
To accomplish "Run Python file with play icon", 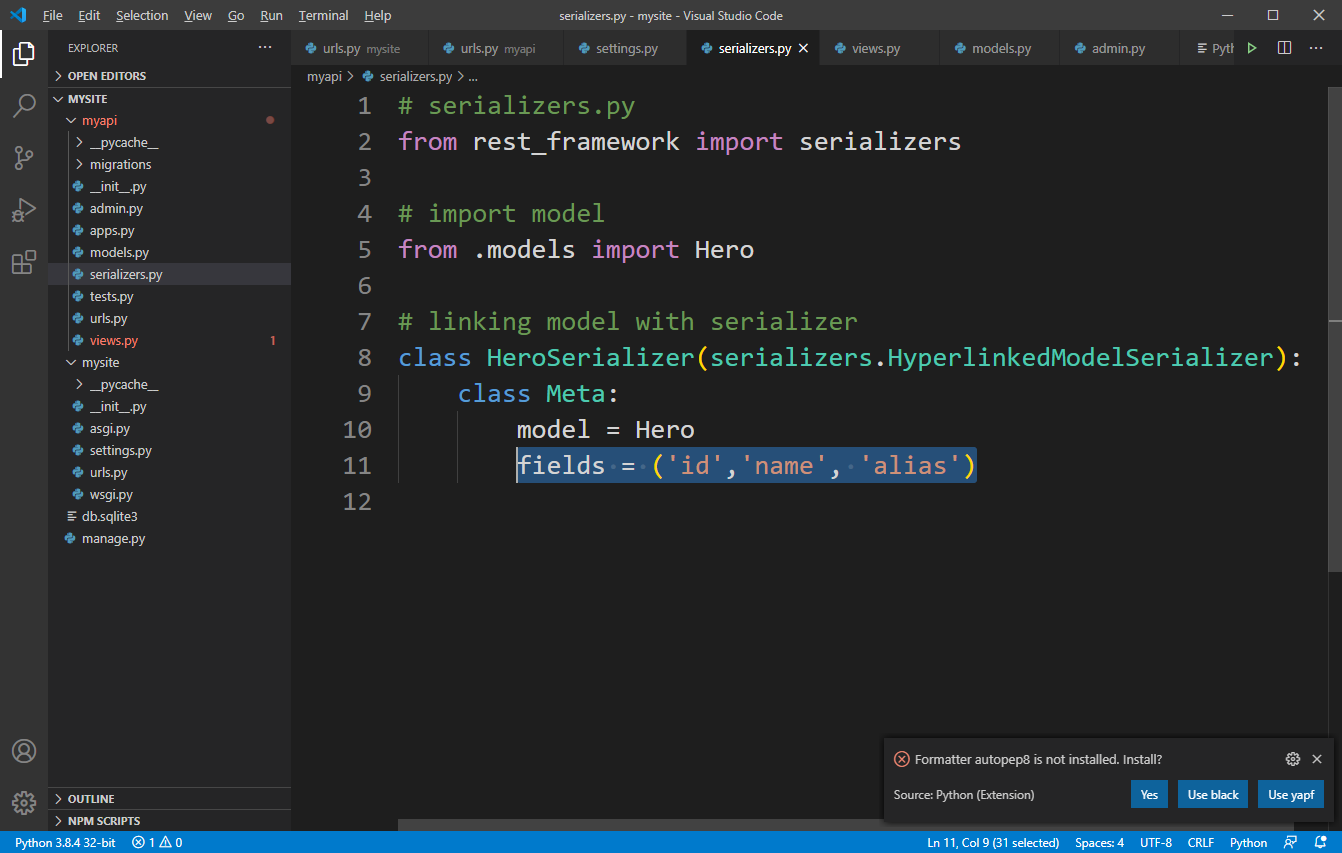I will [1252, 47].
